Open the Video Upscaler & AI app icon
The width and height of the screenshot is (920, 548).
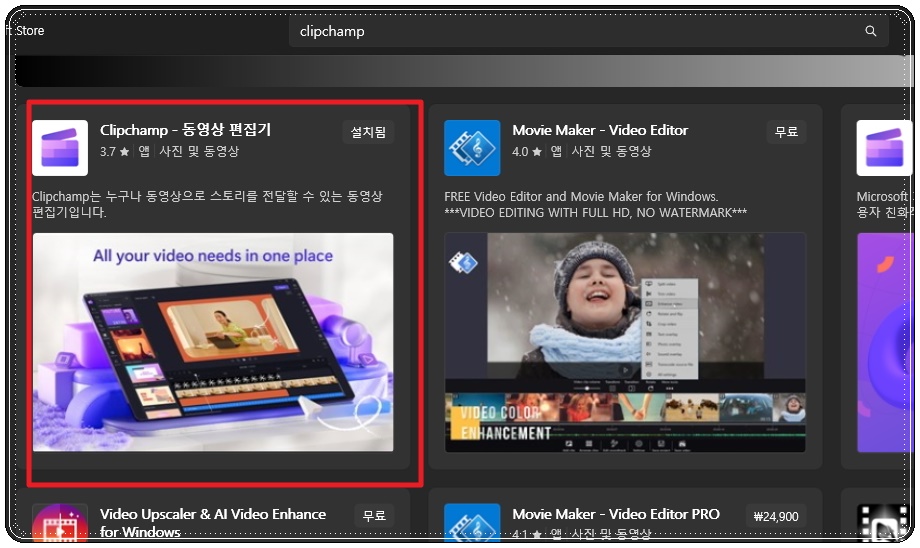pos(60,522)
